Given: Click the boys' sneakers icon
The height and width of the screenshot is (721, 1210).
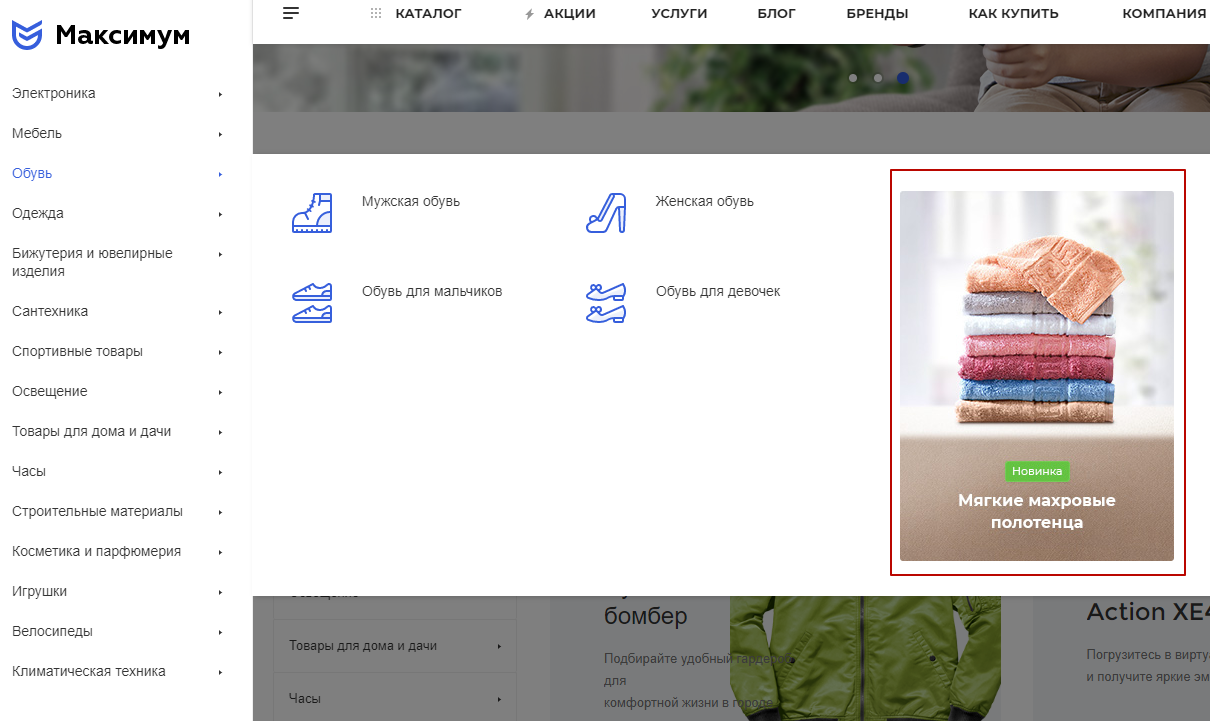Looking at the screenshot, I should pos(312,303).
